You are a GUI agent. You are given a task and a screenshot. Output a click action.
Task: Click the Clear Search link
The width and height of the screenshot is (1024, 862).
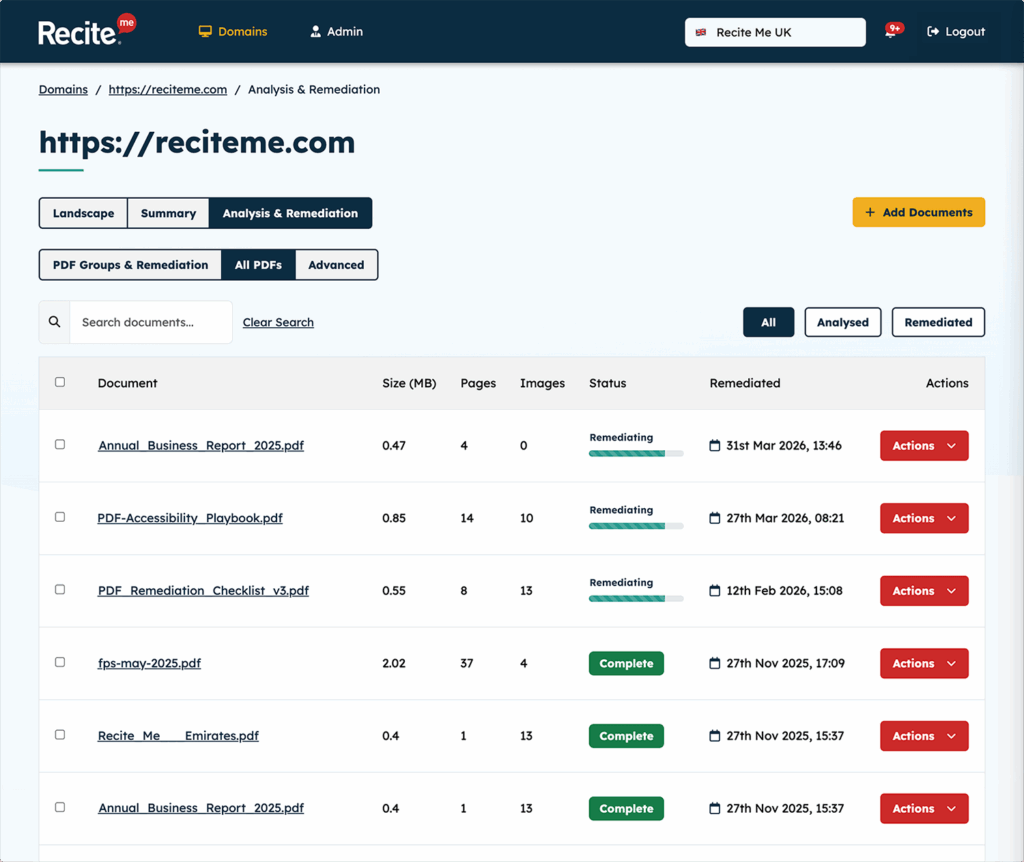point(278,322)
